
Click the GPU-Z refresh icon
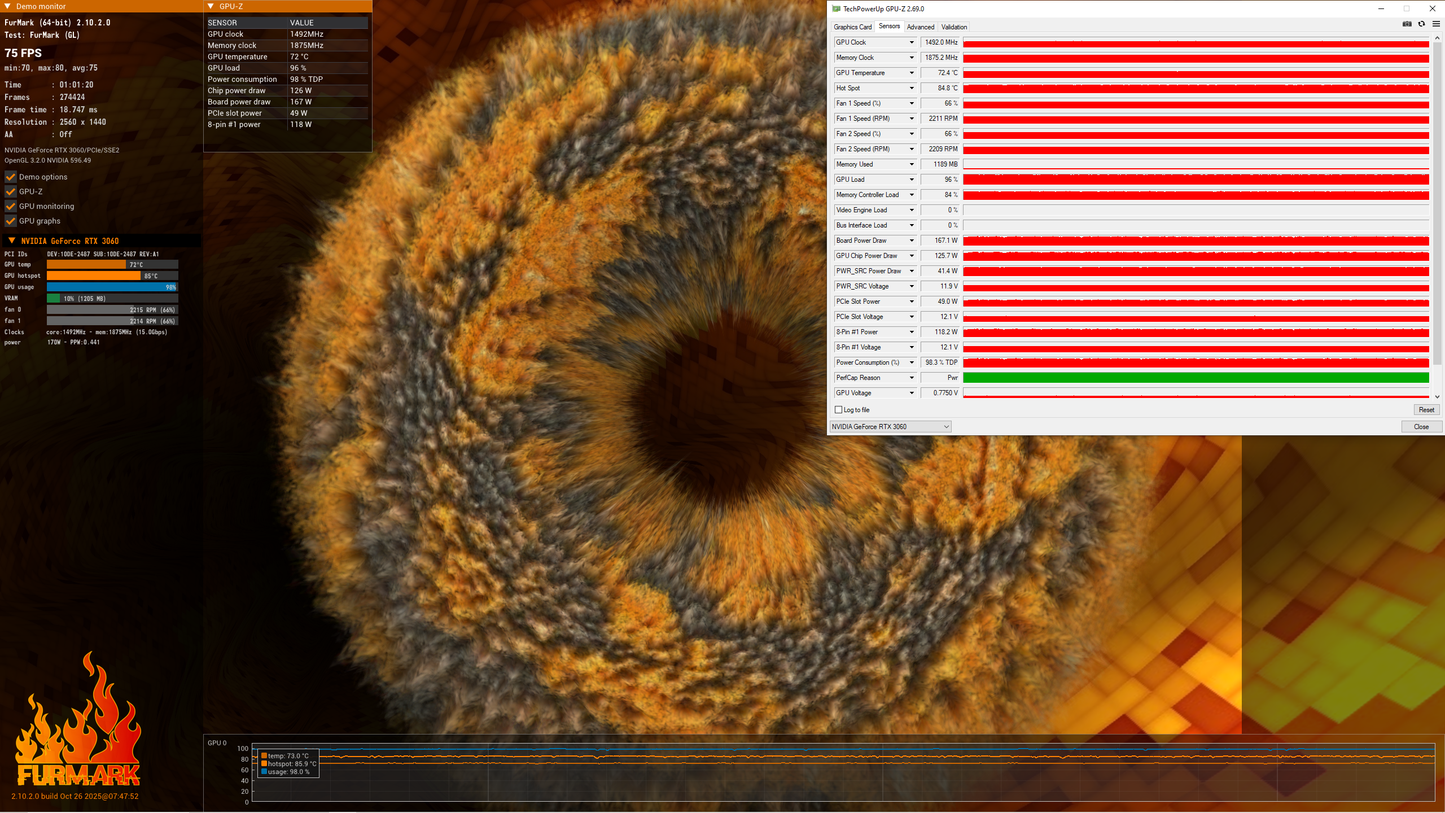[x=1421, y=24]
